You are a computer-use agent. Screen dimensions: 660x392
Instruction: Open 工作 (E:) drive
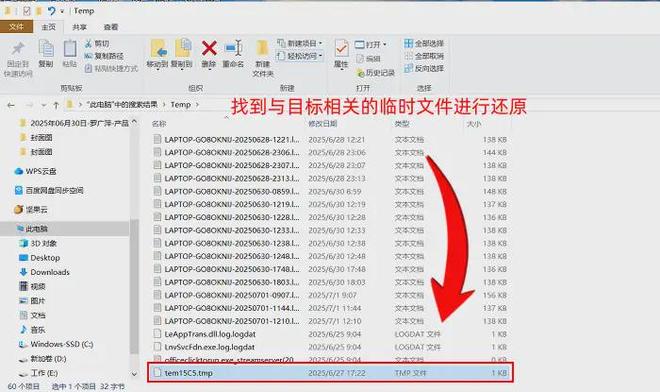coord(38,373)
